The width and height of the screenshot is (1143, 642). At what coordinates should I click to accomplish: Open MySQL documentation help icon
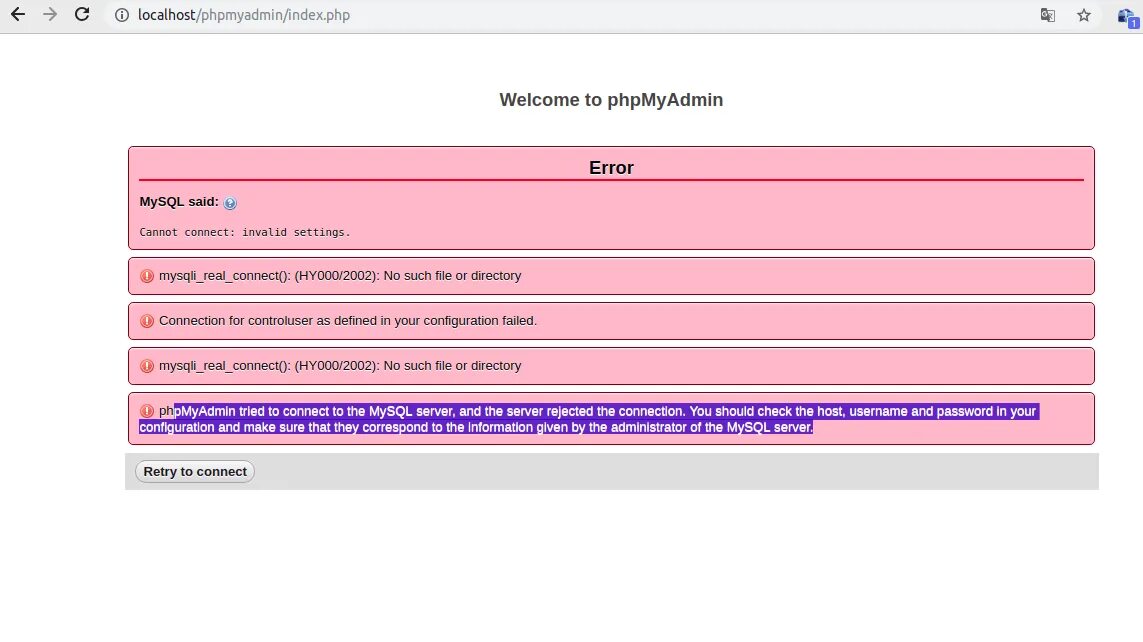(230, 203)
